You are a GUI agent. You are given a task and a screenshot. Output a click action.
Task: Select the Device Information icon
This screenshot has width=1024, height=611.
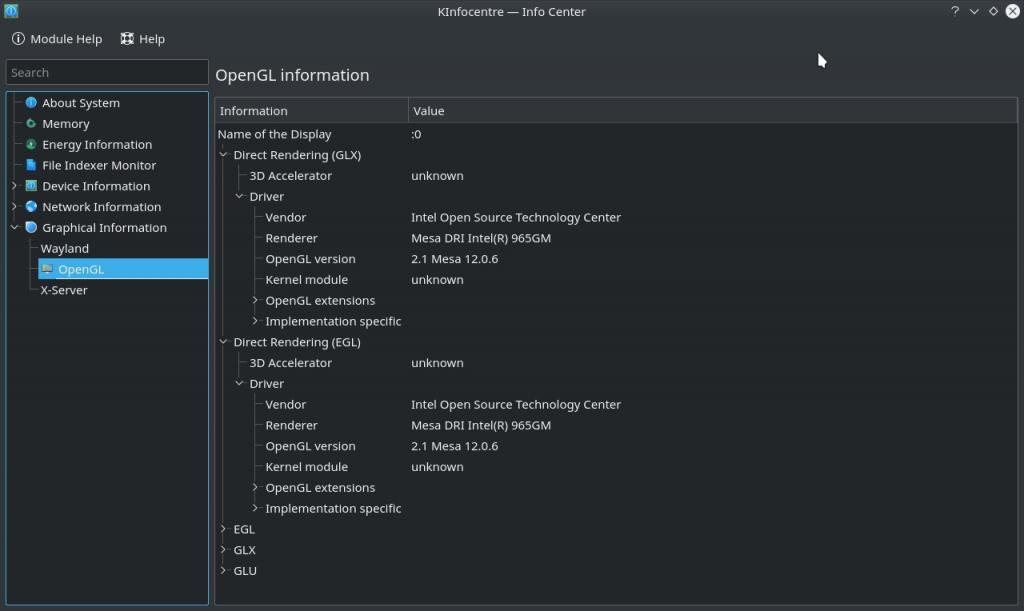point(31,186)
